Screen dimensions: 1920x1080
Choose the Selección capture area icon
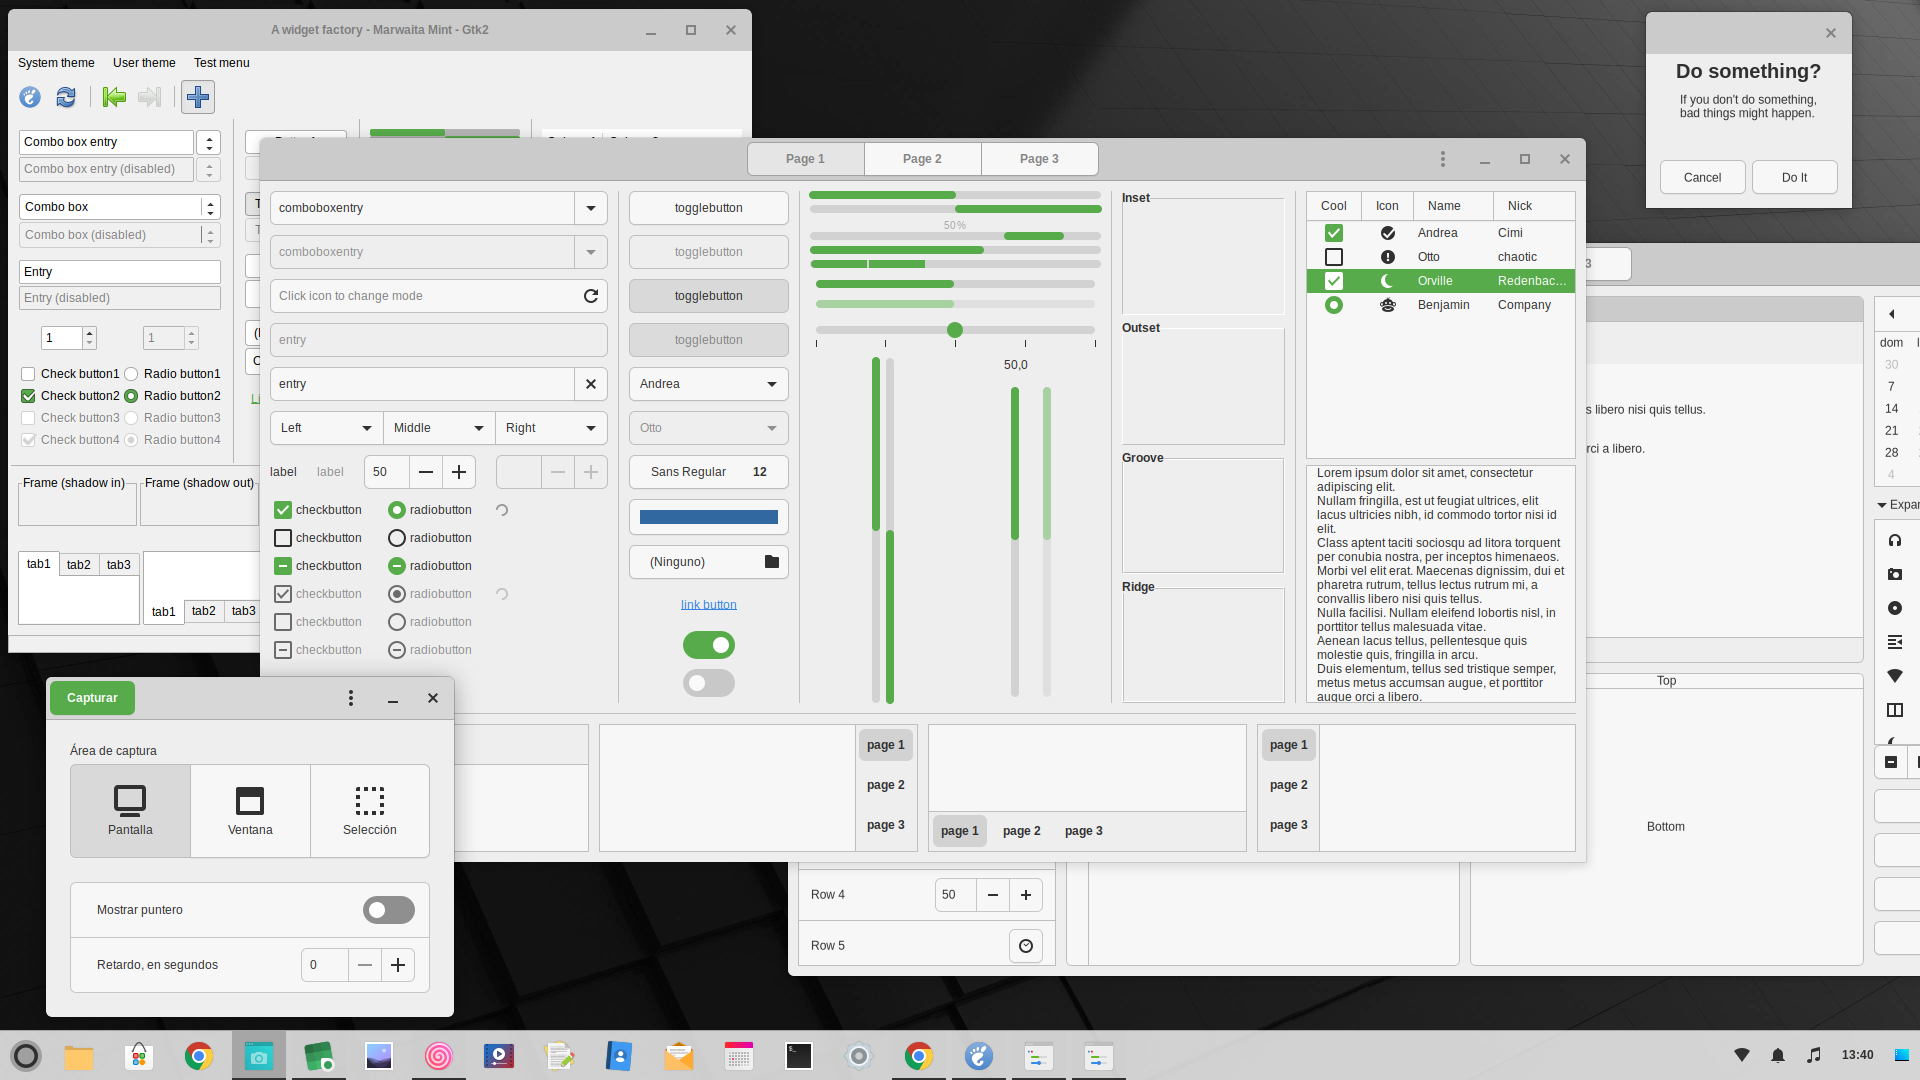pyautogui.click(x=369, y=800)
